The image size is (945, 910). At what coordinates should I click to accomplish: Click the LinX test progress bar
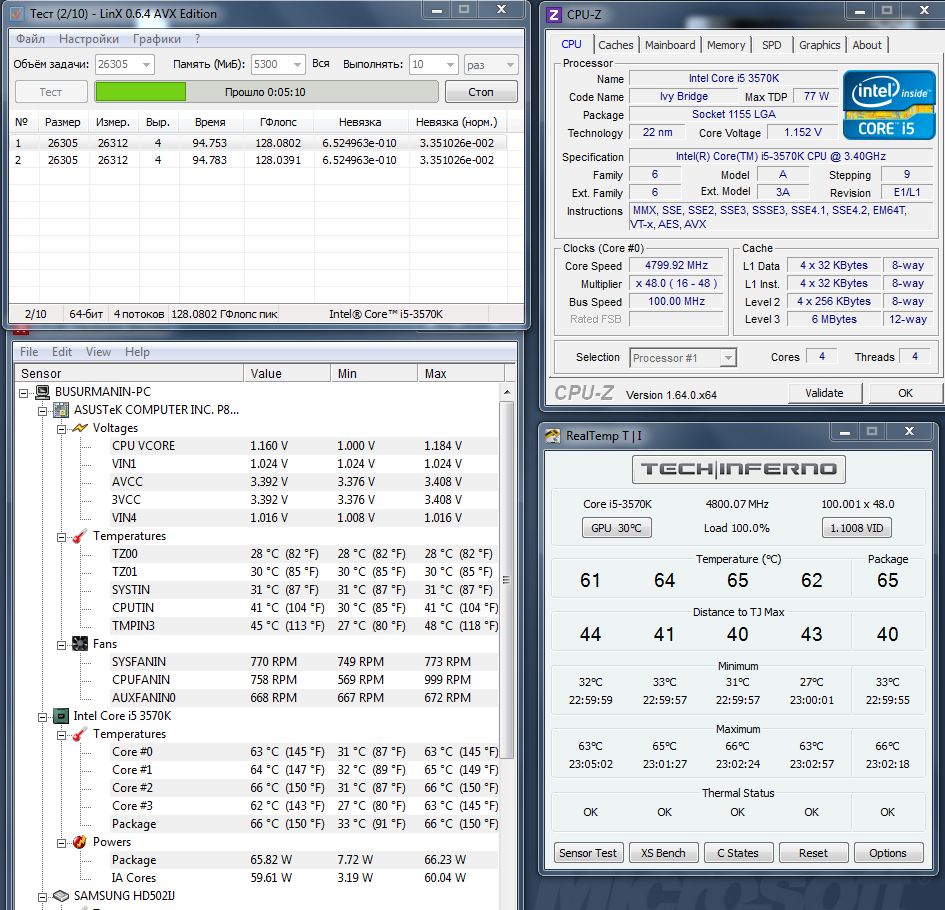266,92
